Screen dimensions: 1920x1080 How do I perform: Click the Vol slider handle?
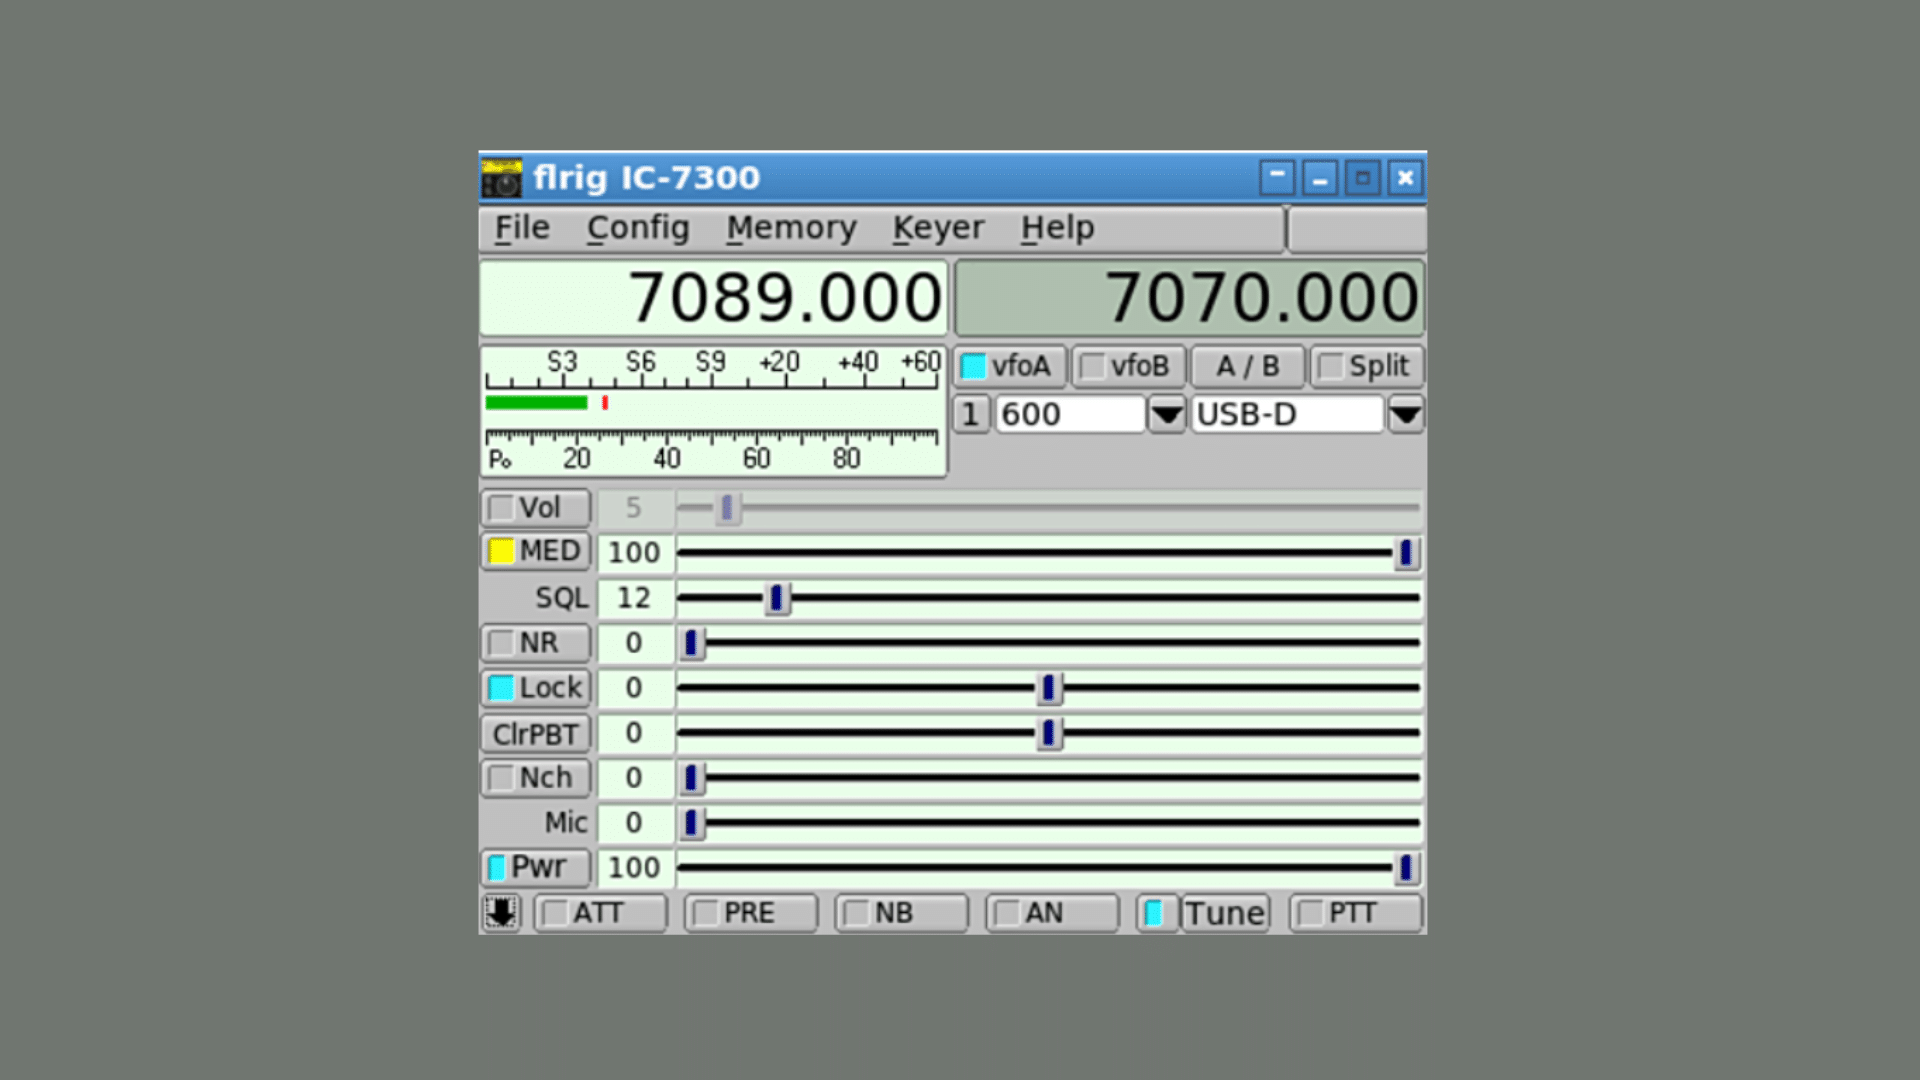coord(728,508)
